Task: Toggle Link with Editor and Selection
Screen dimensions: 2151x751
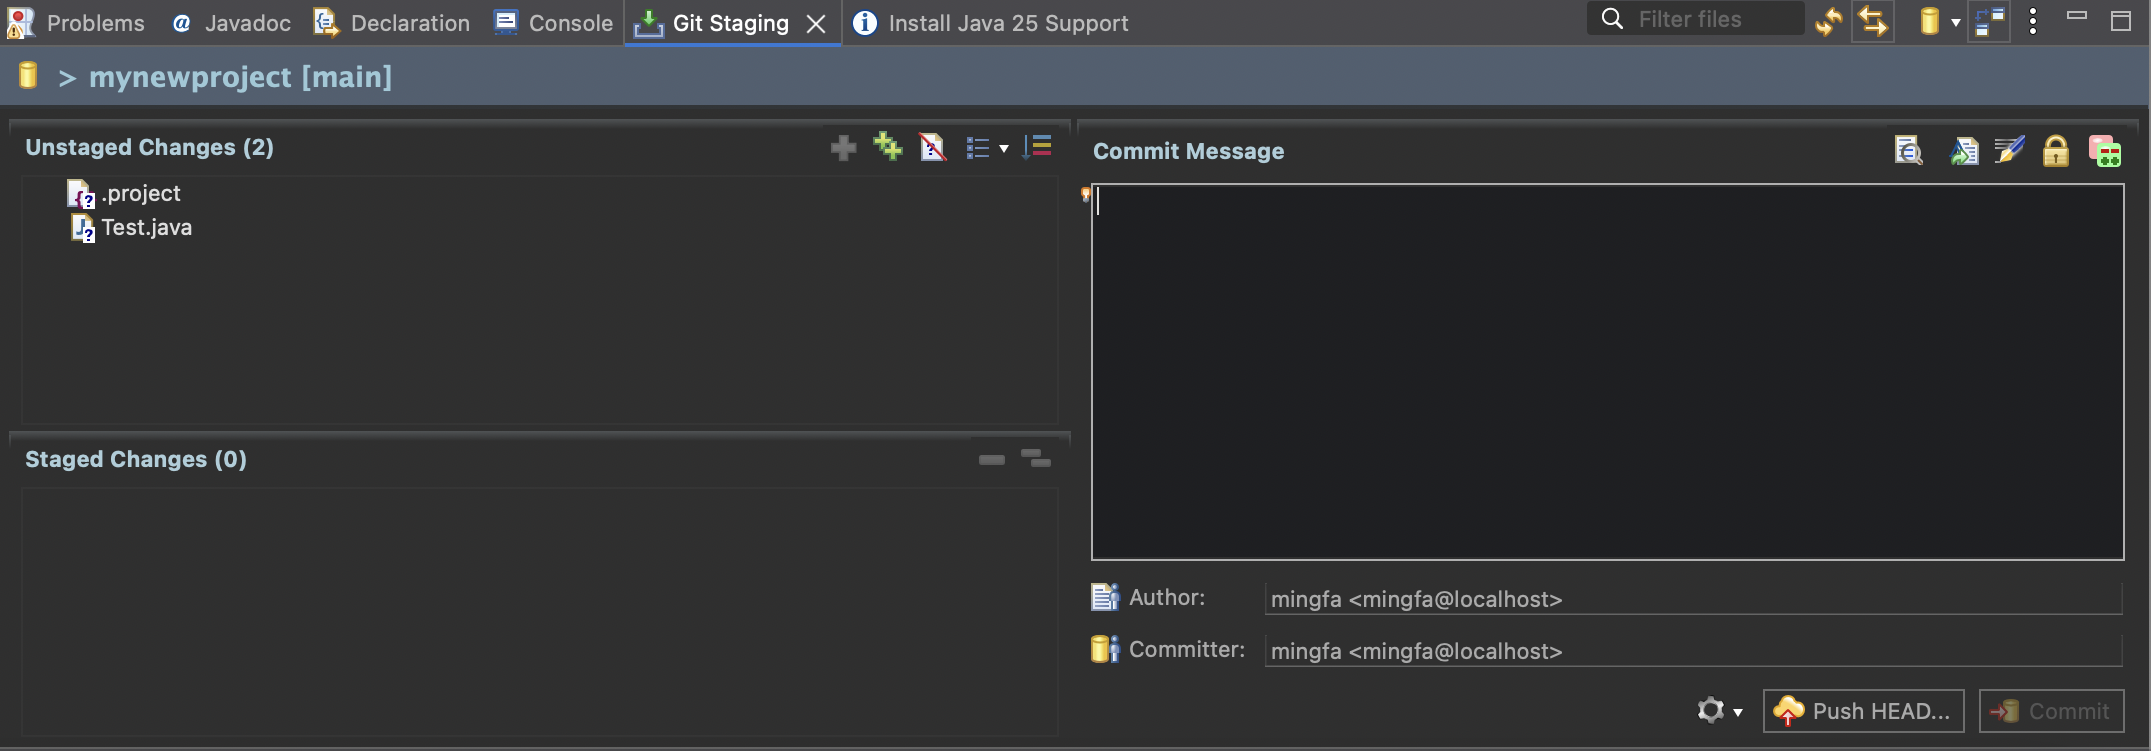Action: (1873, 21)
